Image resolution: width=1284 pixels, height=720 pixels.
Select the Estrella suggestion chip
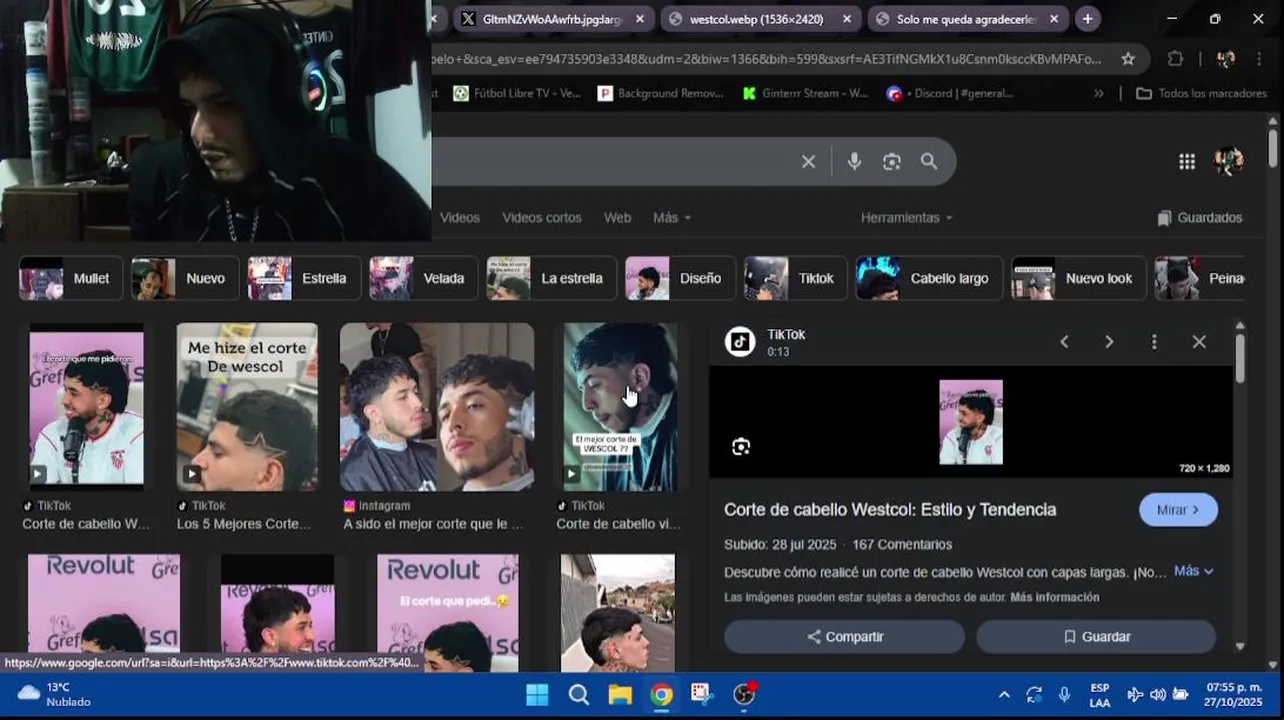tap(304, 279)
